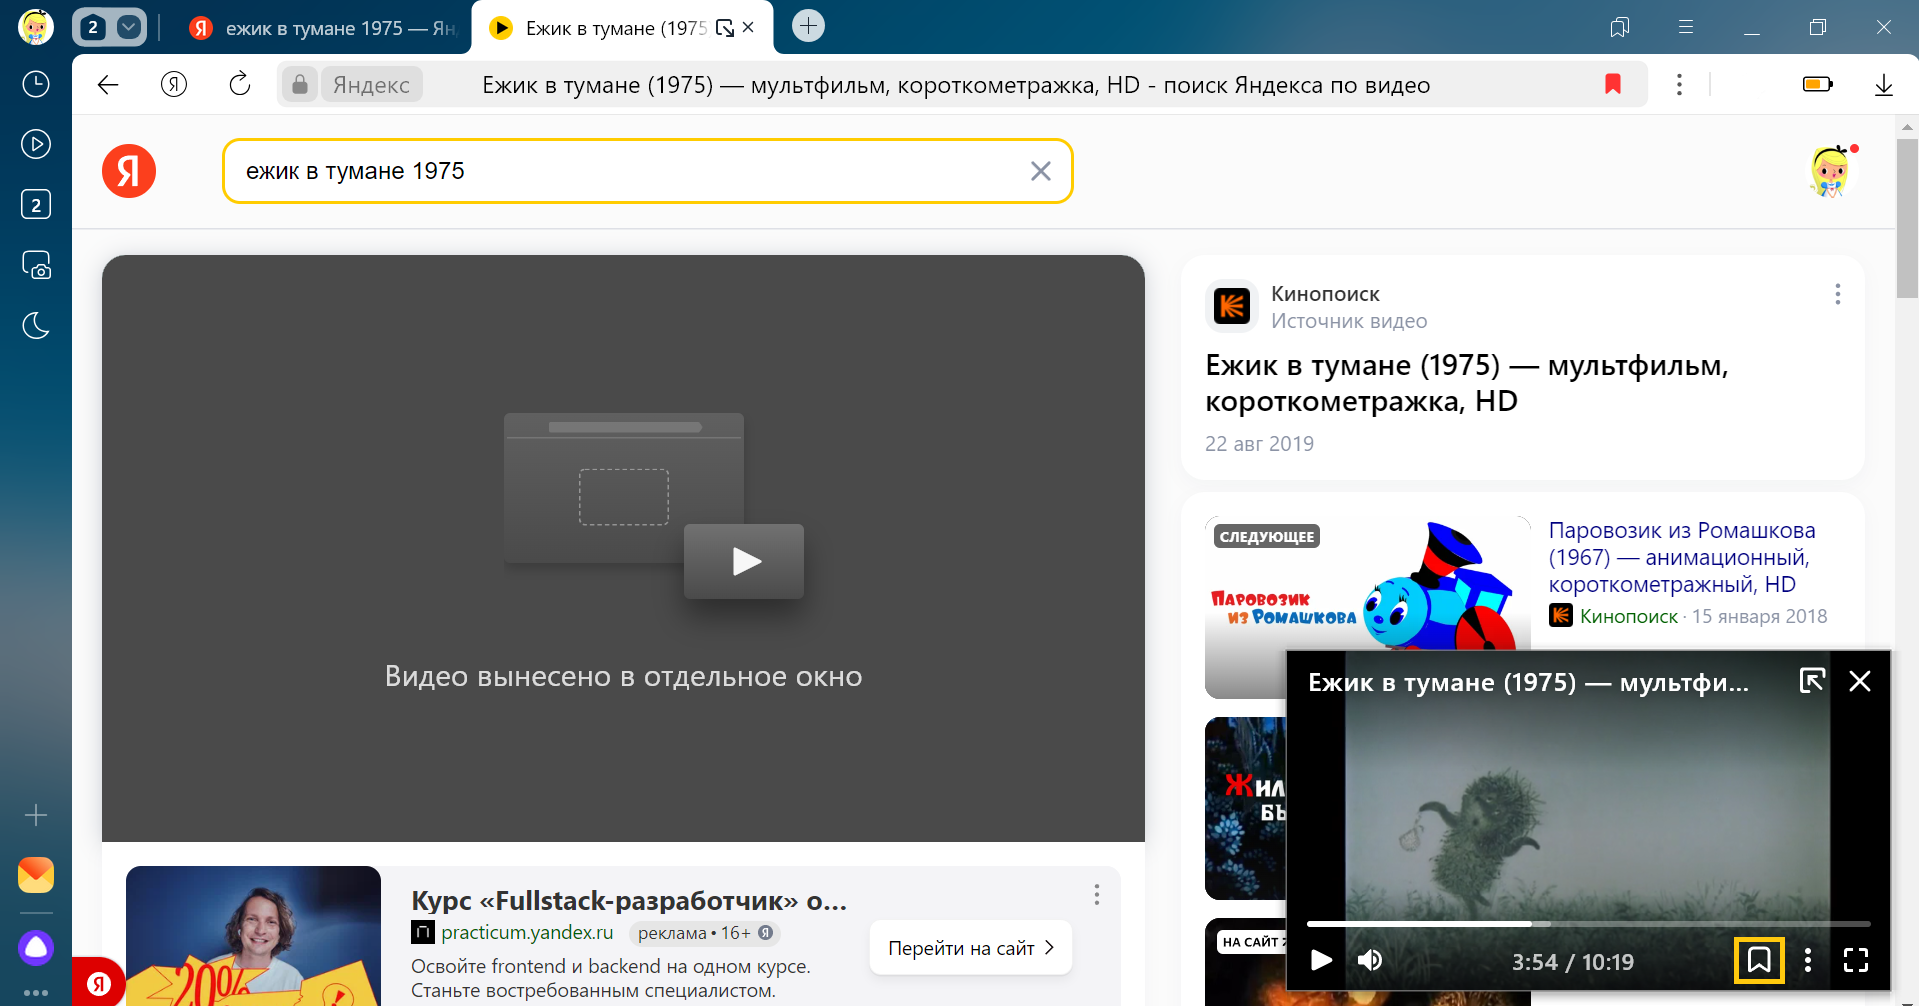Toggle the red bookmark in address bar
This screenshot has height=1006, width=1919.
[1612, 85]
